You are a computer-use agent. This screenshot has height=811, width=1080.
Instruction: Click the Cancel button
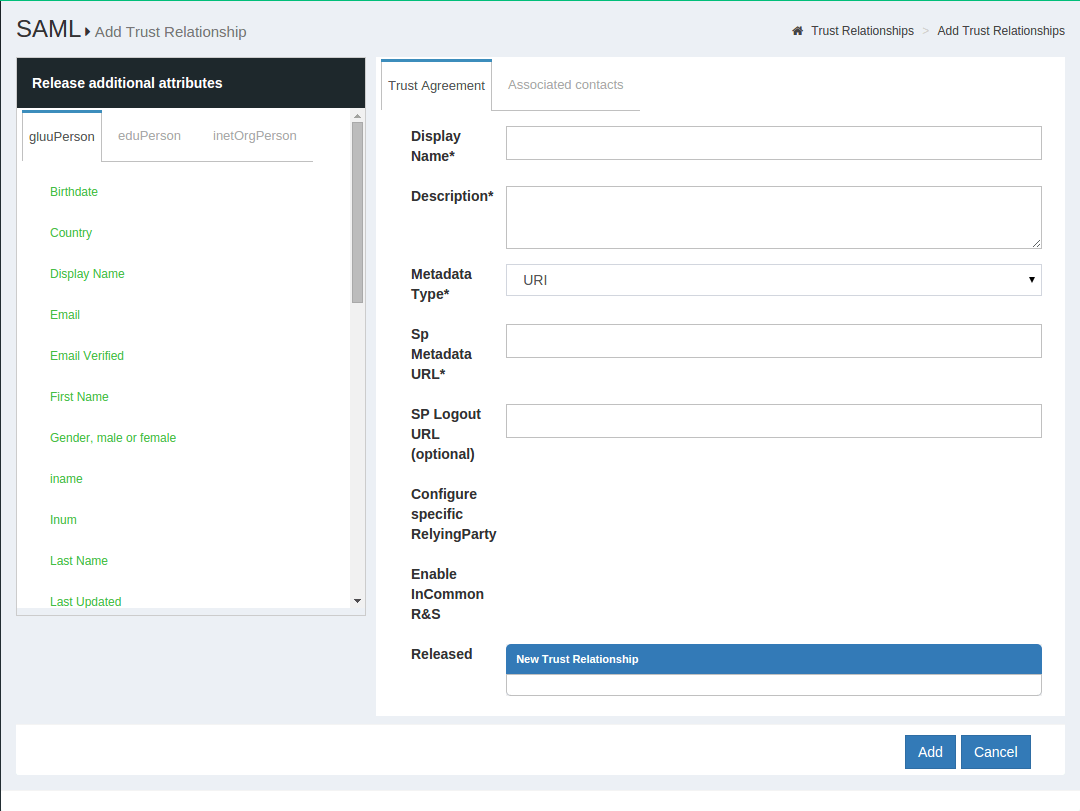(995, 751)
